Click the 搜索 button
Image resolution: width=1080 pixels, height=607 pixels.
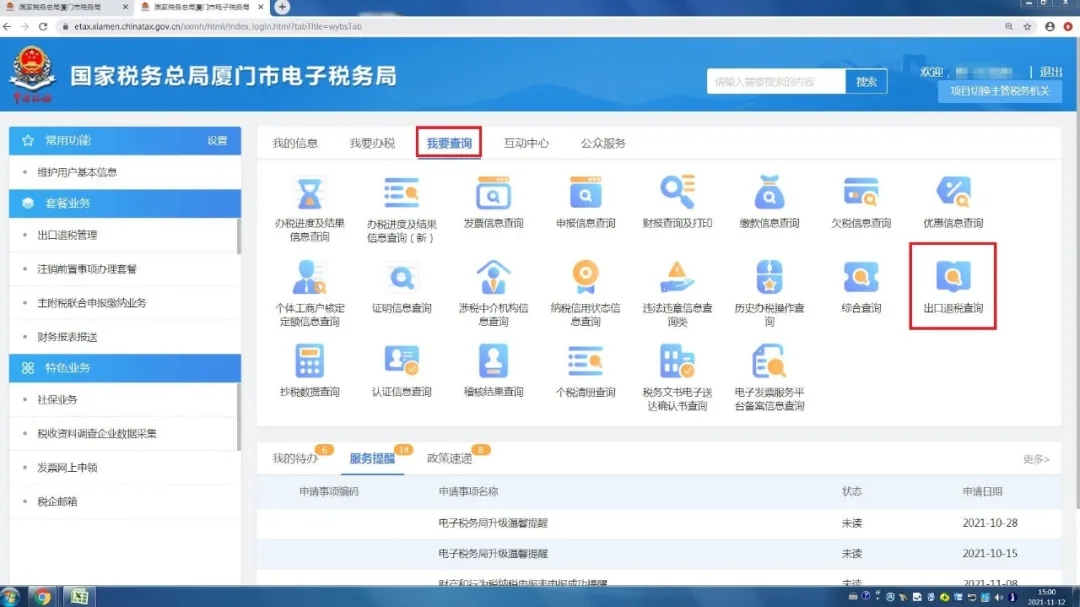[x=866, y=82]
